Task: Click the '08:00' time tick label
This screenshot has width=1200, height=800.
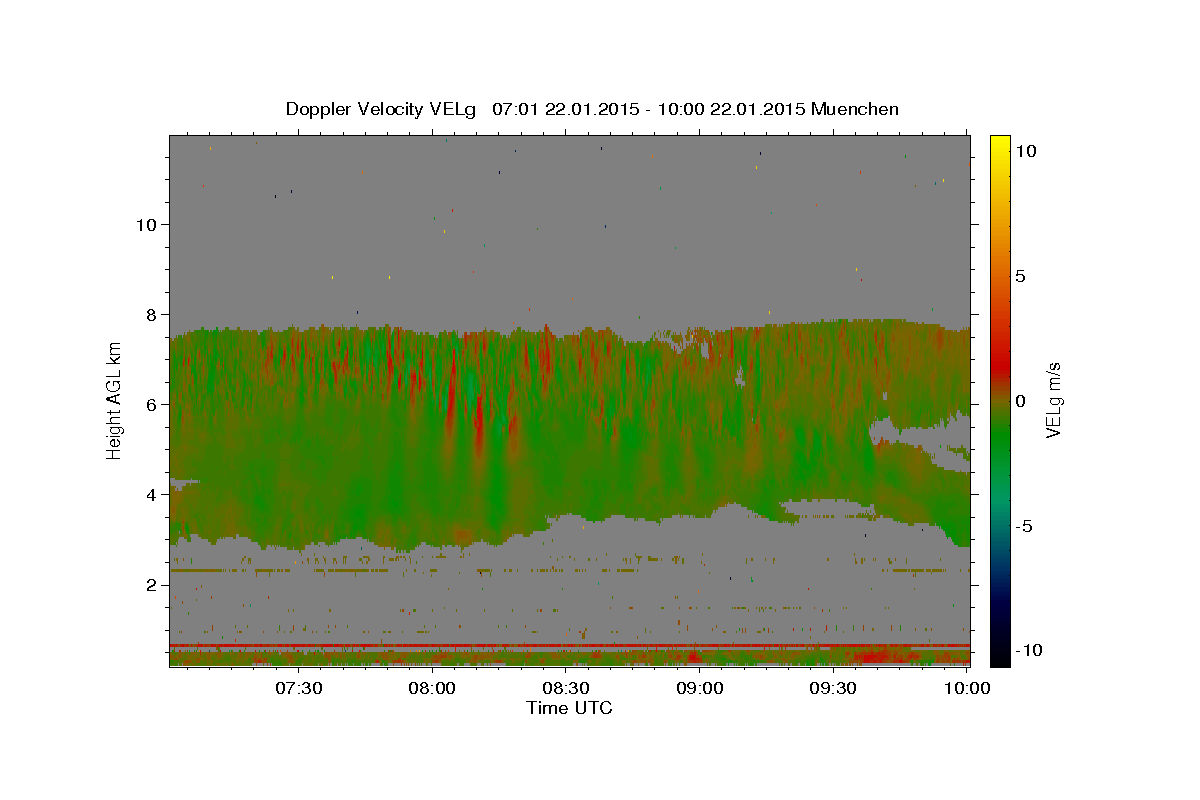Action: (x=433, y=689)
